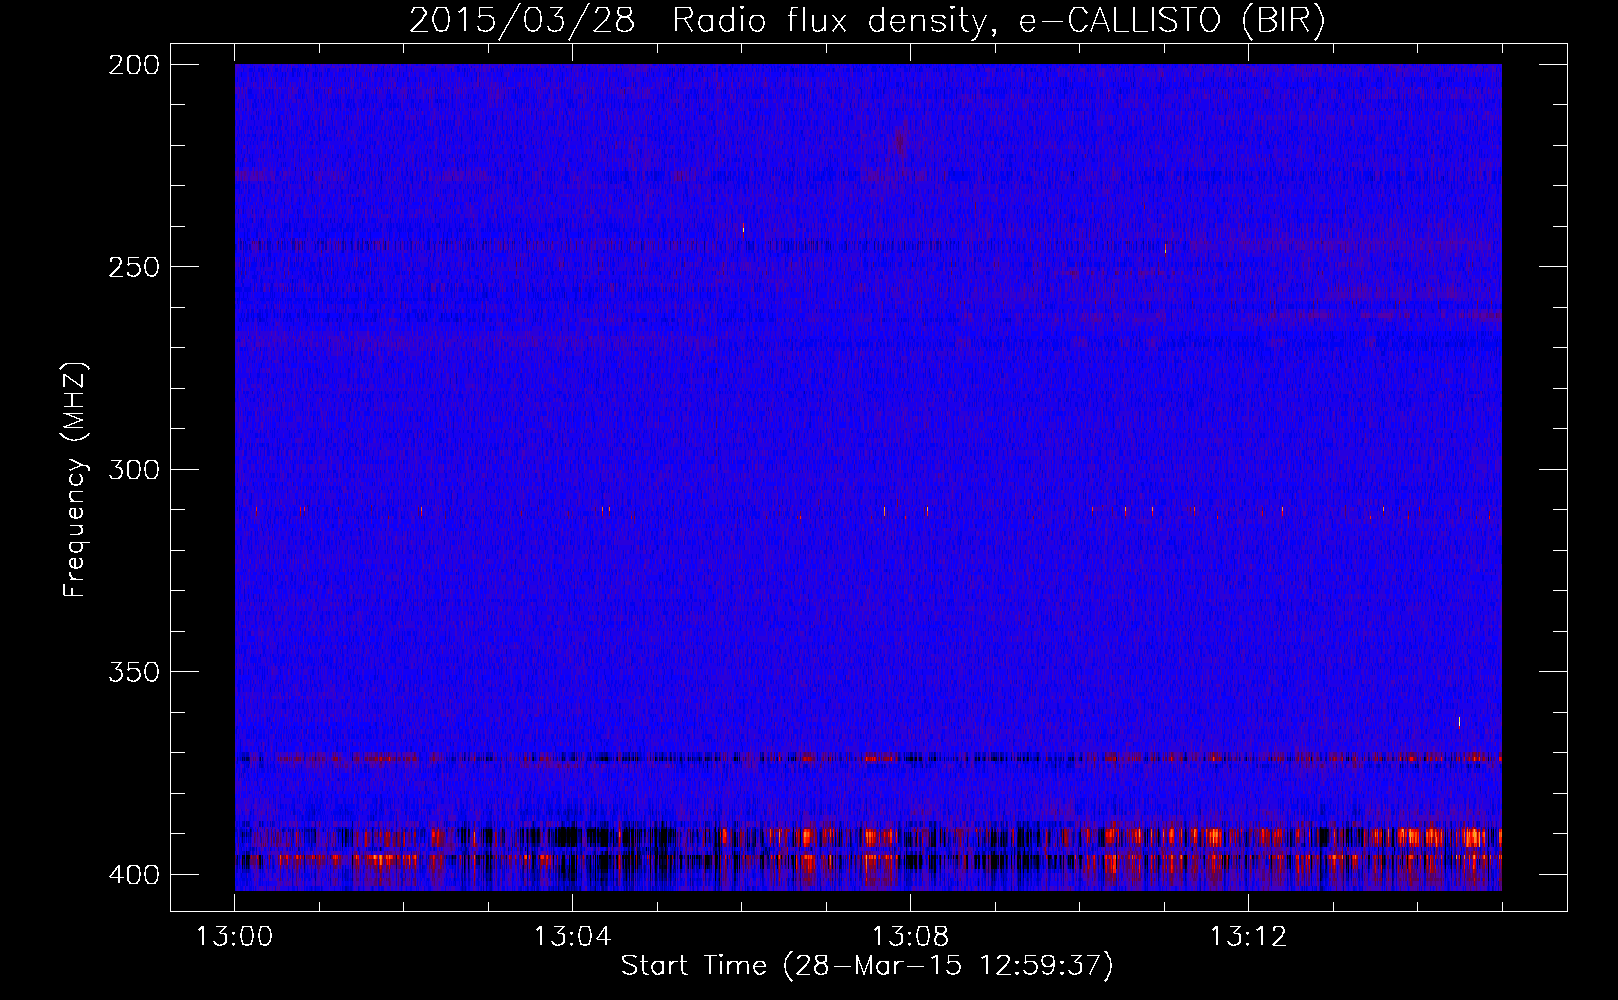Click the 13:08 time tick label
The height and width of the screenshot is (1000, 1618).
click(x=910, y=937)
